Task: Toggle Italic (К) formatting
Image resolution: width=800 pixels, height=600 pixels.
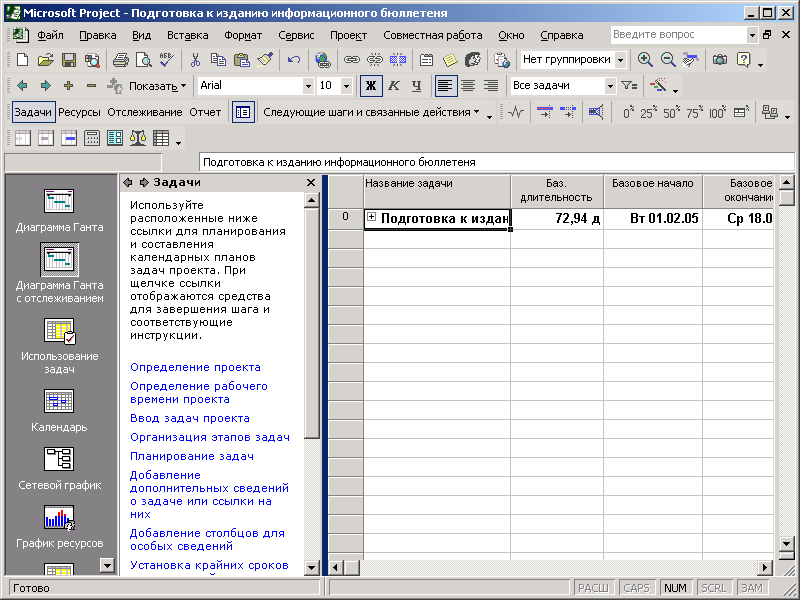Action: pyautogui.click(x=393, y=86)
